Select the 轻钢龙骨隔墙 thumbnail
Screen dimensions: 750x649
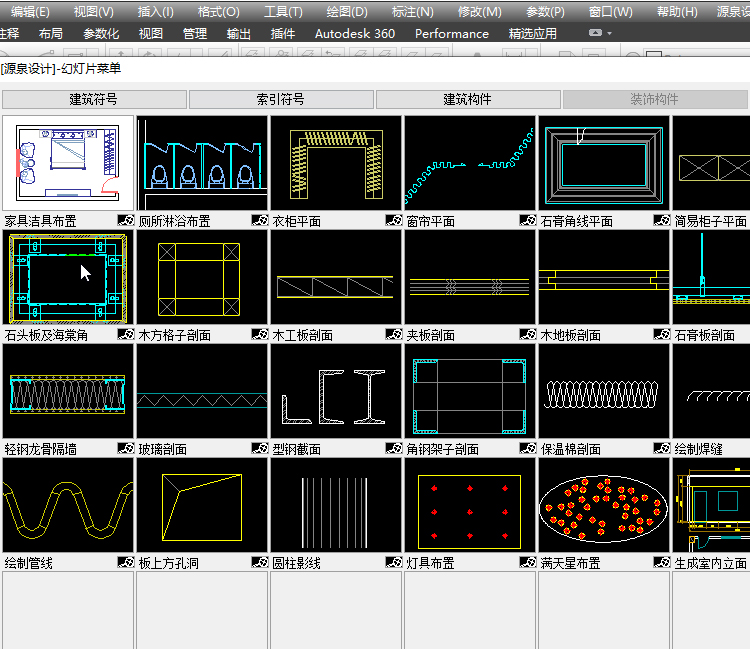pos(68,390)
